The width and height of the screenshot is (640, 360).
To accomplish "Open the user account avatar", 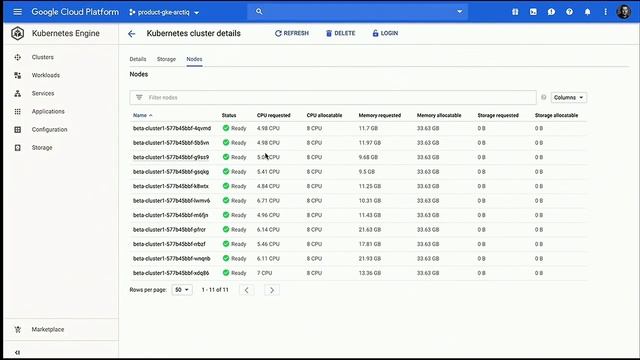I will 623,12.
